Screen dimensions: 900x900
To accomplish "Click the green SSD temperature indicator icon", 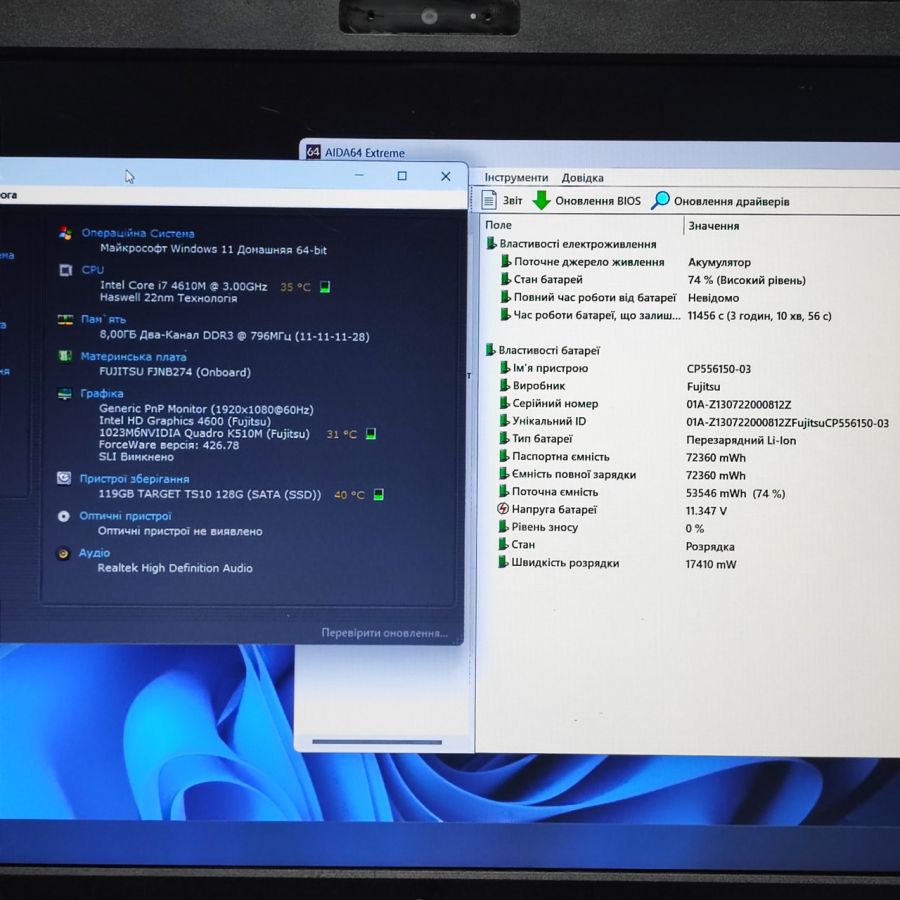I will pos(378,494).
